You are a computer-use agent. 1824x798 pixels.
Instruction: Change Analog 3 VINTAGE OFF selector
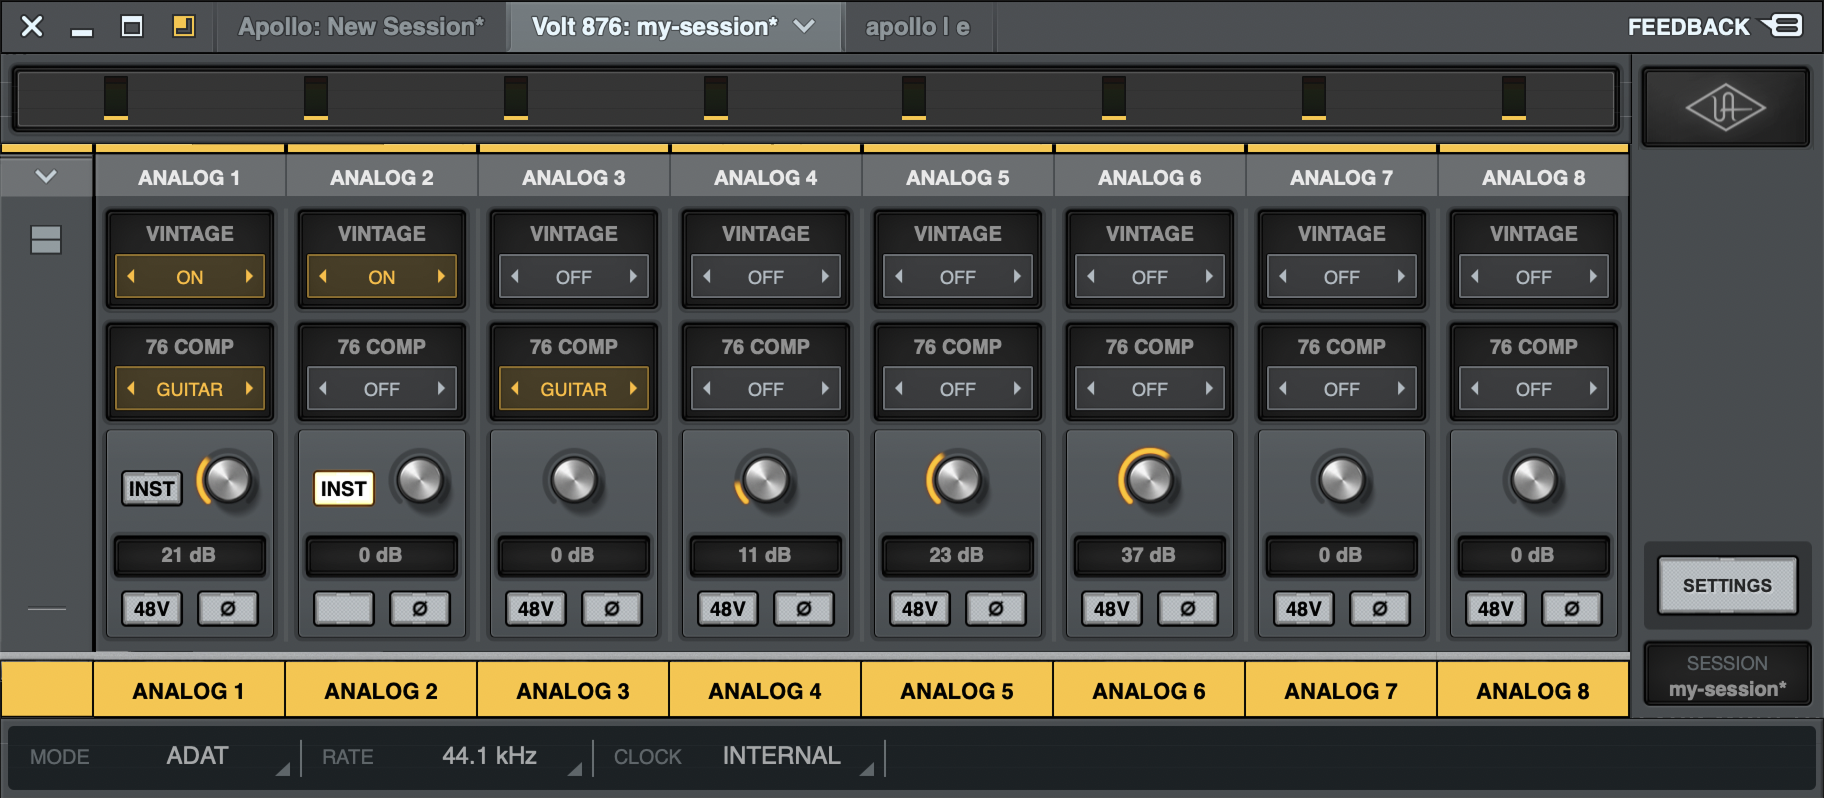[574, 277]
